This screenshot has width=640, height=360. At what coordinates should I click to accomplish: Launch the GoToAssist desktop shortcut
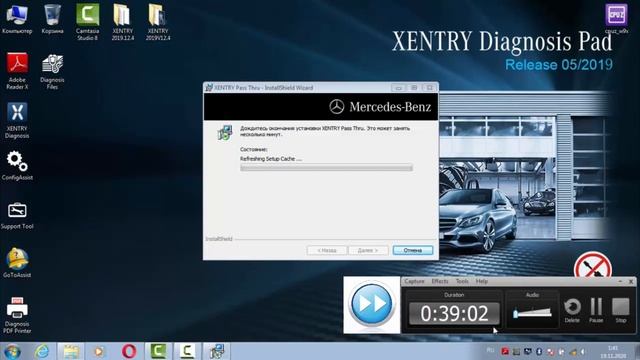[x=17, y=263]
